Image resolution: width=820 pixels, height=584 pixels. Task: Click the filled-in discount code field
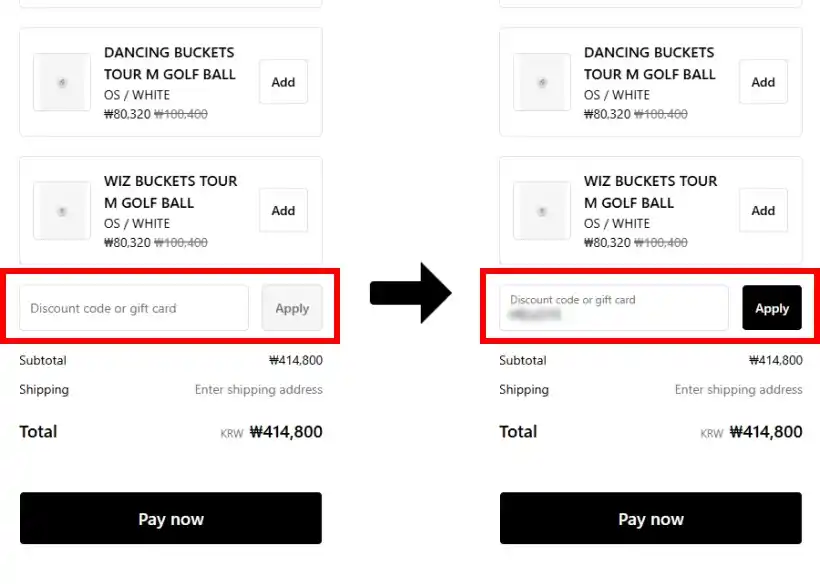(x=614, y=308)
